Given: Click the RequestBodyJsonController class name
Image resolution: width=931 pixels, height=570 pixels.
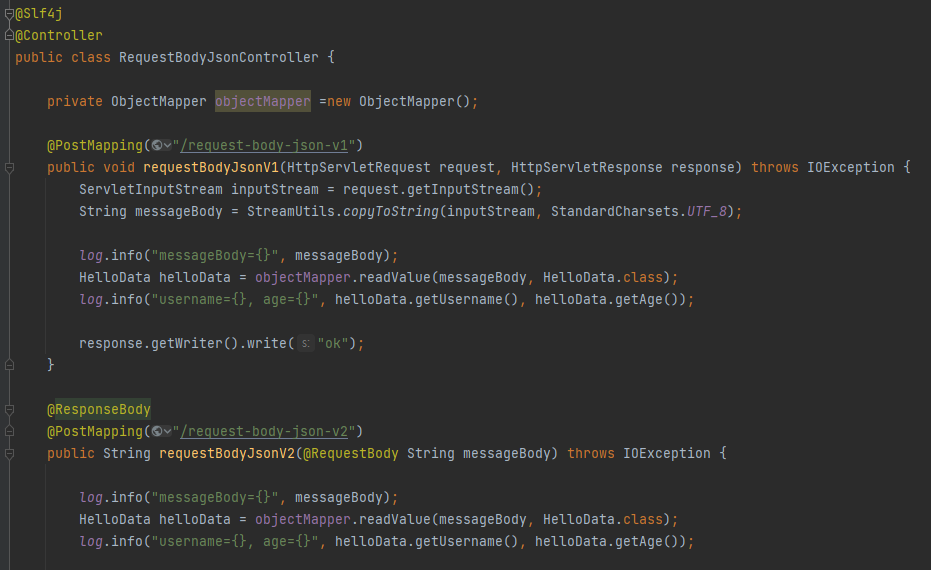Looking at the screenshot, I should point(218,58).
